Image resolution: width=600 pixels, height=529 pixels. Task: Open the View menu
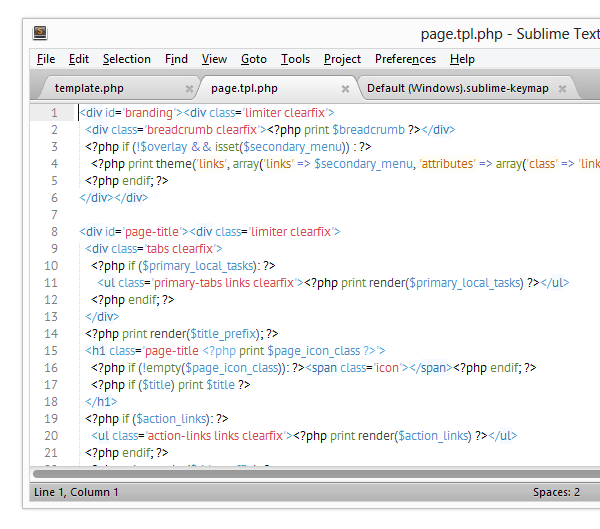[214, 59]
